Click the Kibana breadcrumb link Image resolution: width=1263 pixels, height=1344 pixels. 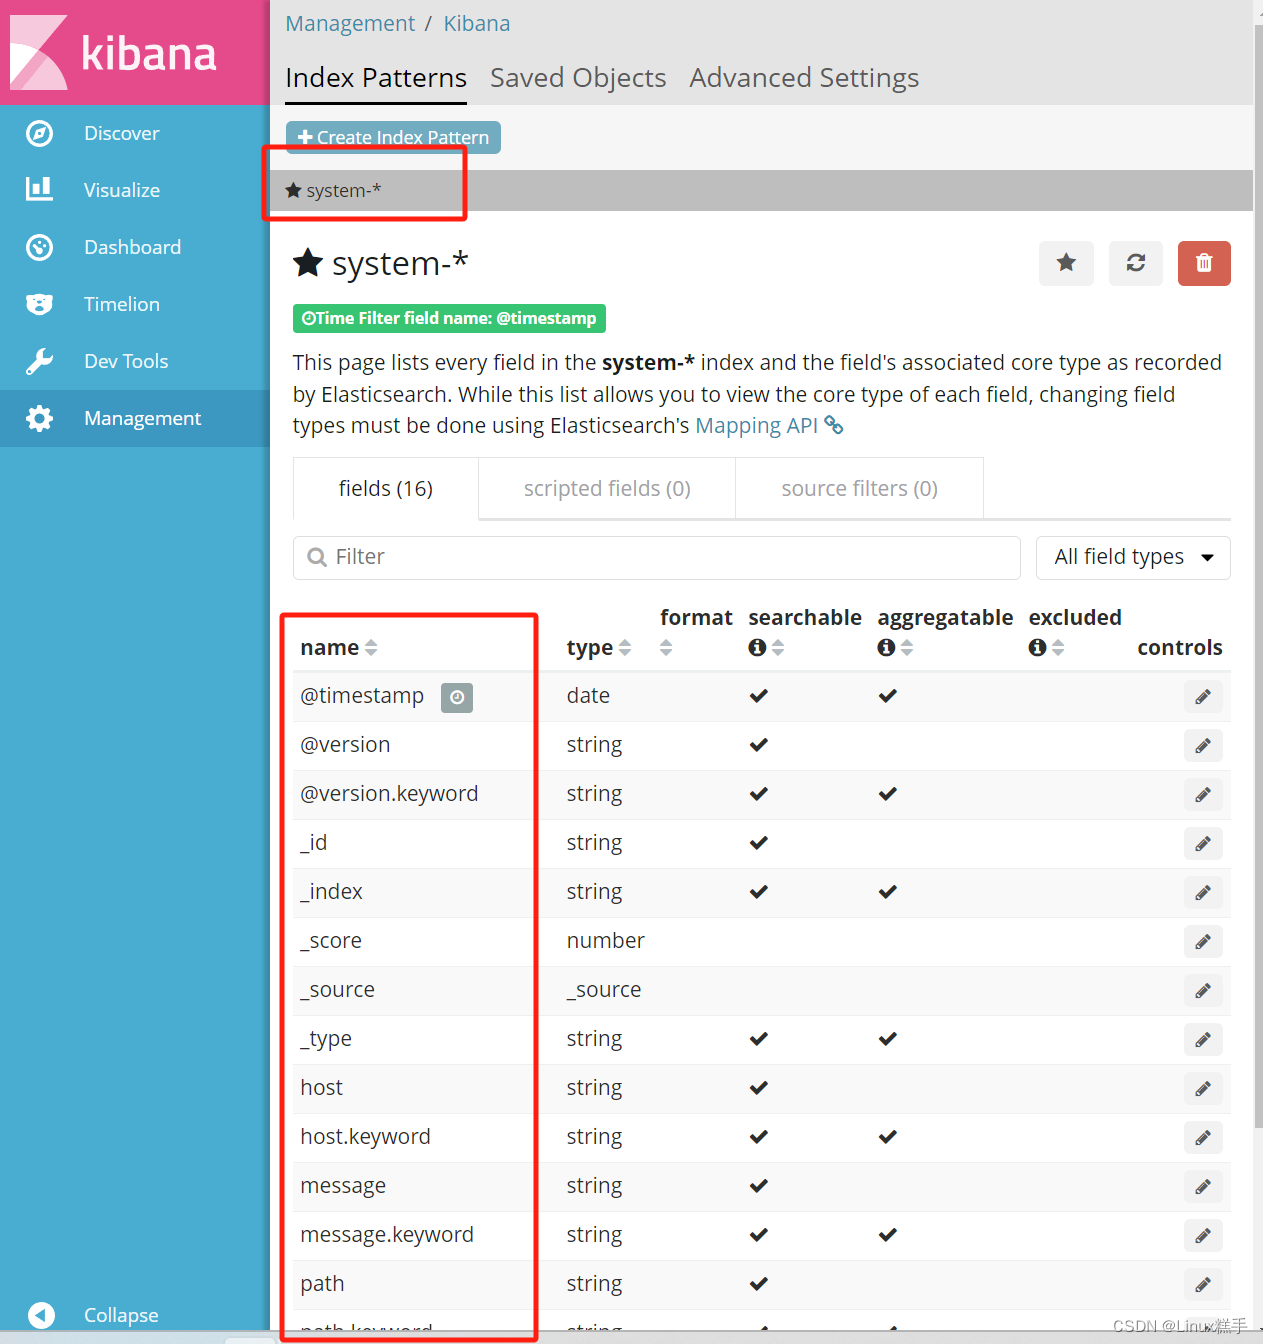(476, 23)
